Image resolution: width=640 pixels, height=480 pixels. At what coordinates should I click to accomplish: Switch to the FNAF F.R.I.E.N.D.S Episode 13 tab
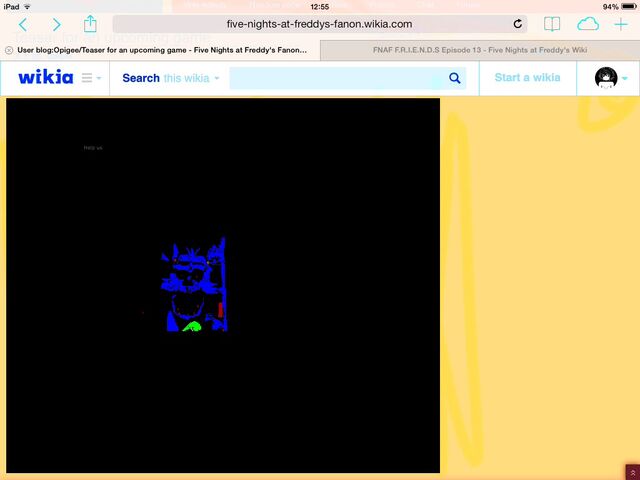coord(480,50)
